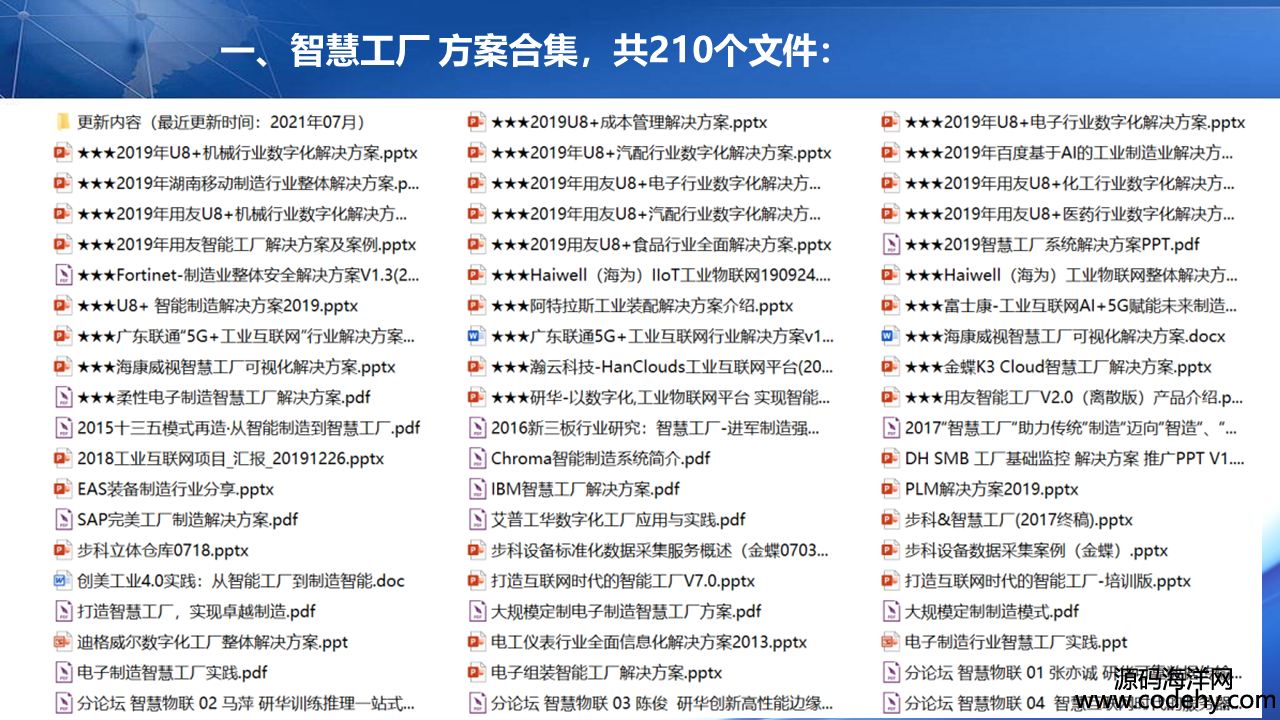The width and height of the screenshot is (1280, 720).
Task: Click the PowerPoint icon of 步科立体仓库0718.pptx
Action: click(x=63, y=550)
